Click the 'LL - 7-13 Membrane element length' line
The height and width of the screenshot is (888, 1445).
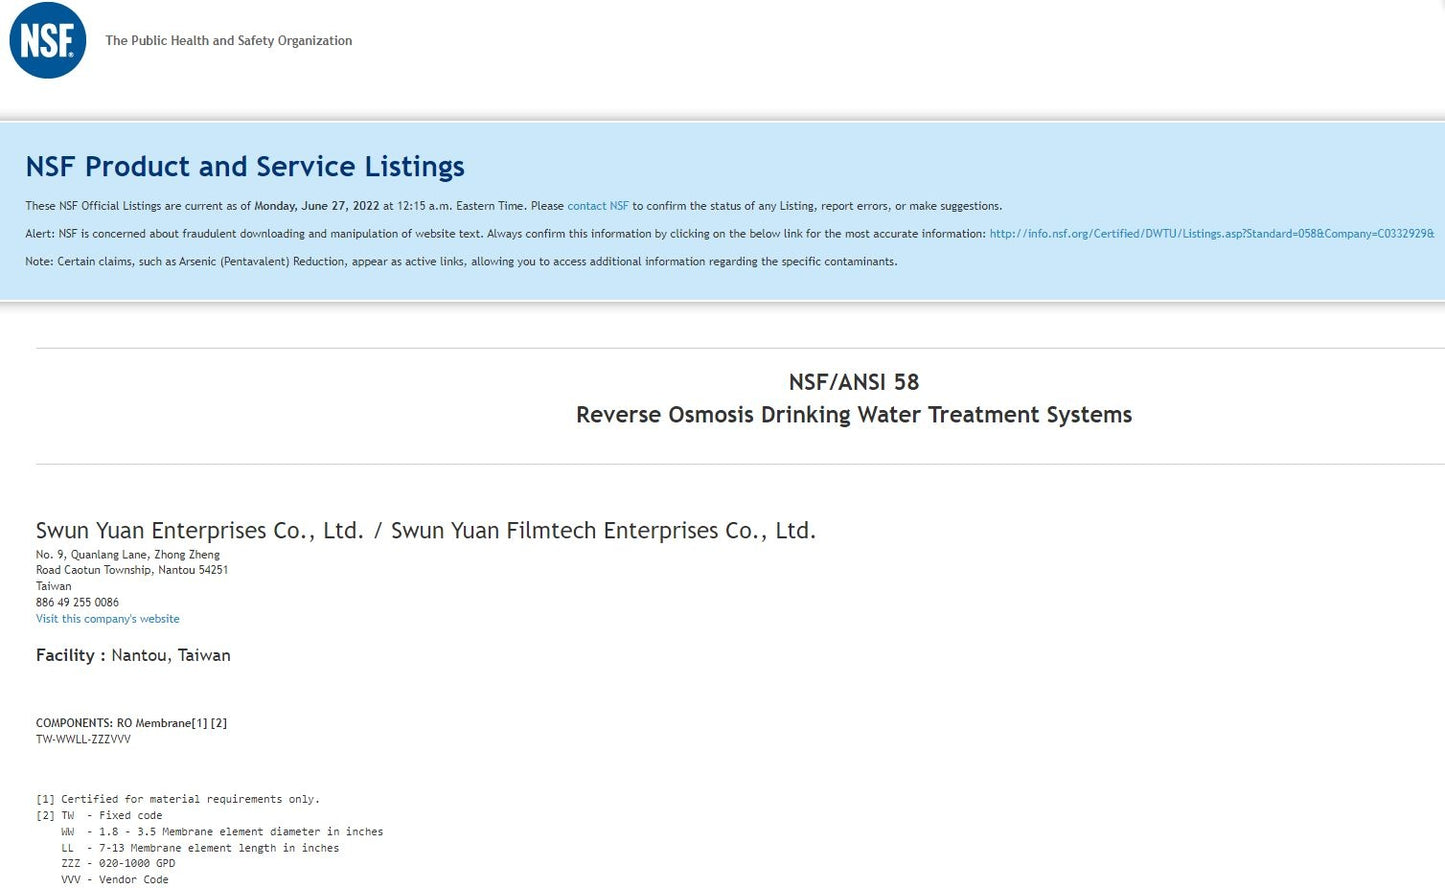[200, 848]
